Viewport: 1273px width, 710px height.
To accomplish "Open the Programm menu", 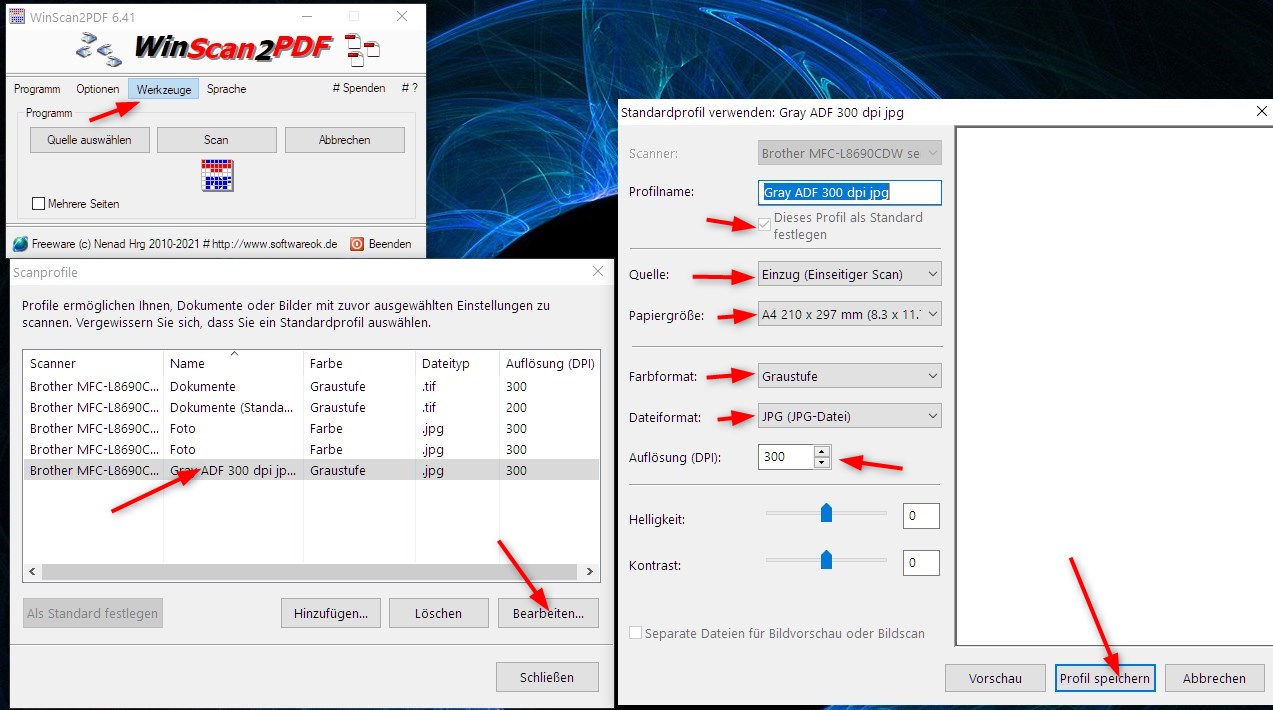I will click(37, 89).
